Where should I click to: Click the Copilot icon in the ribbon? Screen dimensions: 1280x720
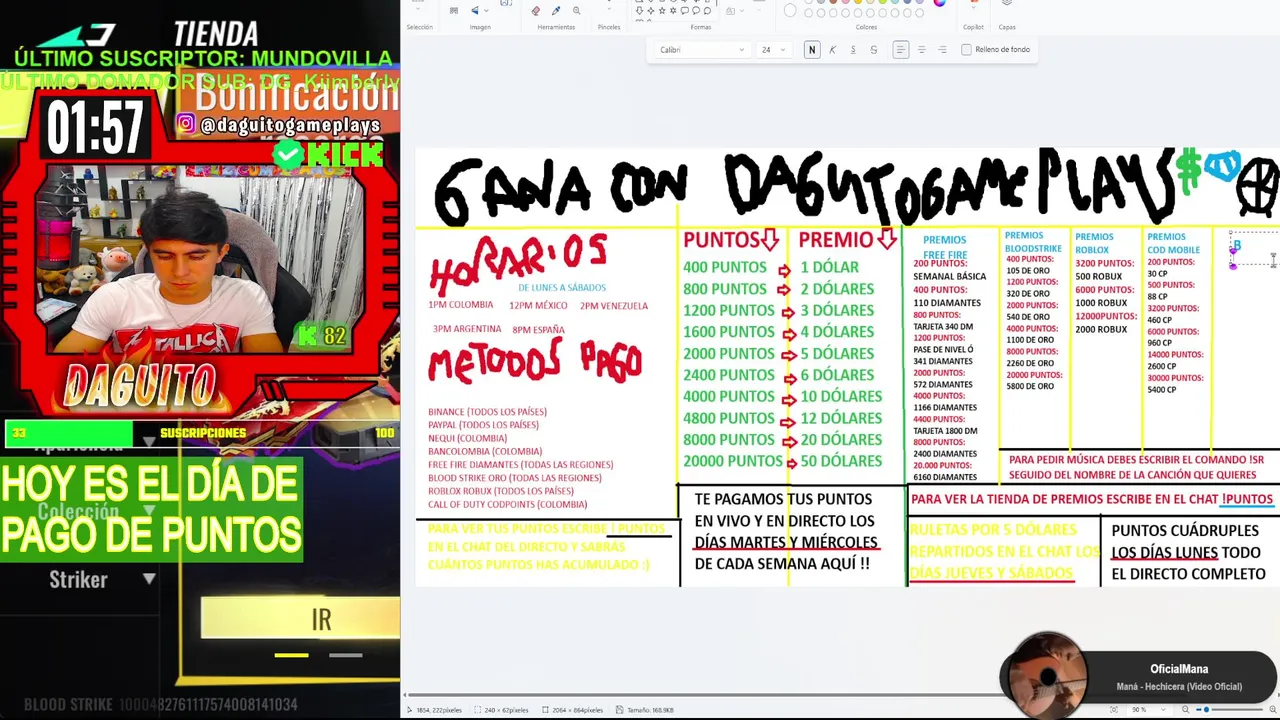tap(973, 3)
